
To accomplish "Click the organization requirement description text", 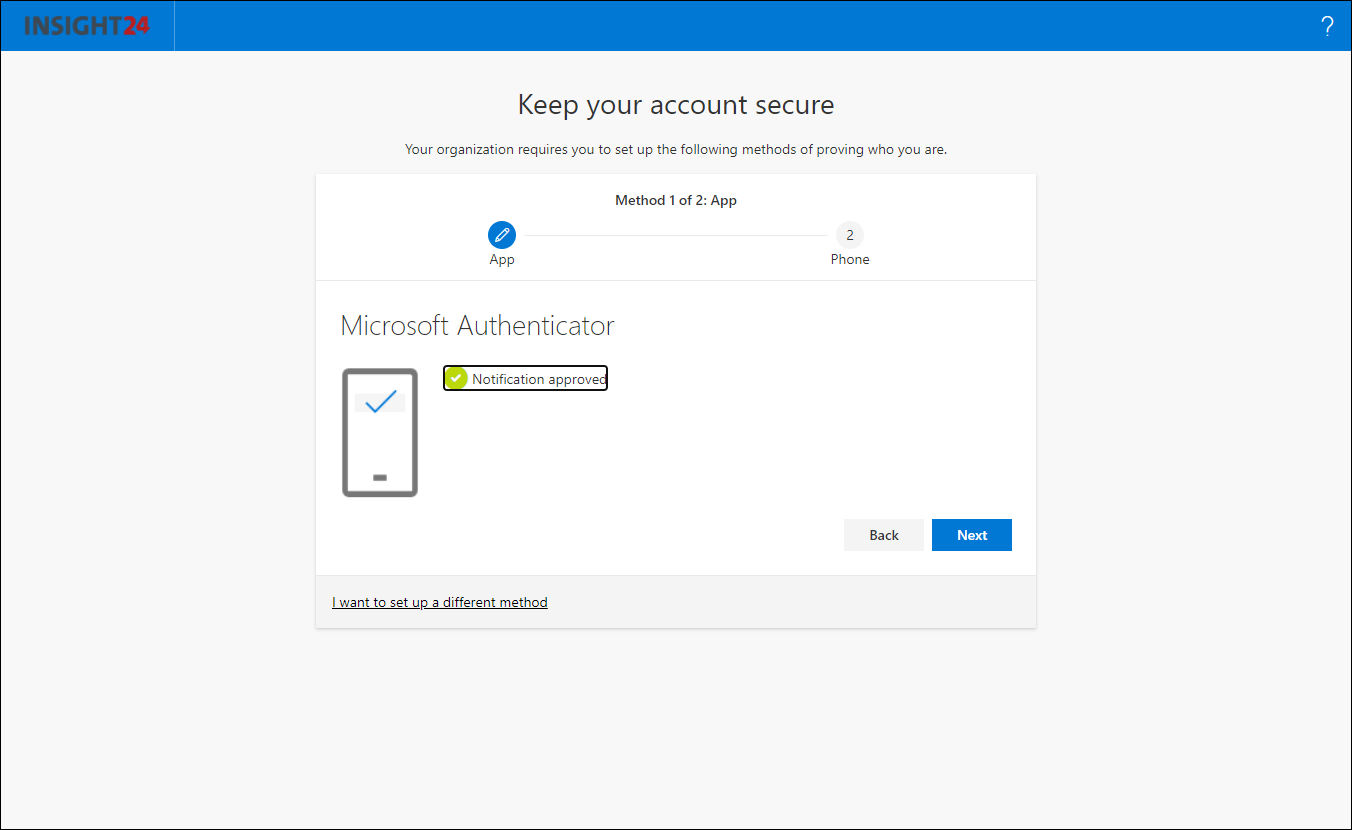I will click(x=676, y=149).
